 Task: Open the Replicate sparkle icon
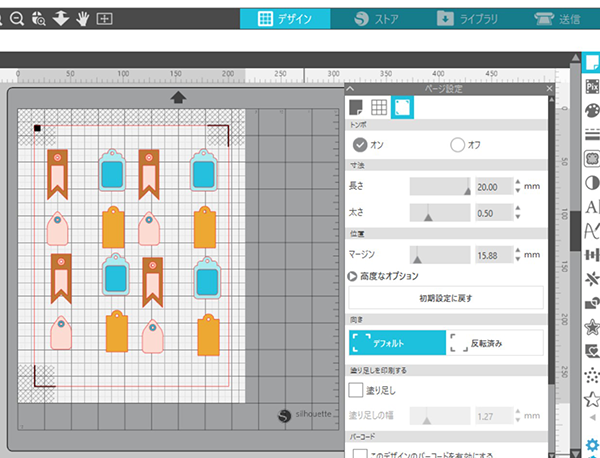coord(592,279)
